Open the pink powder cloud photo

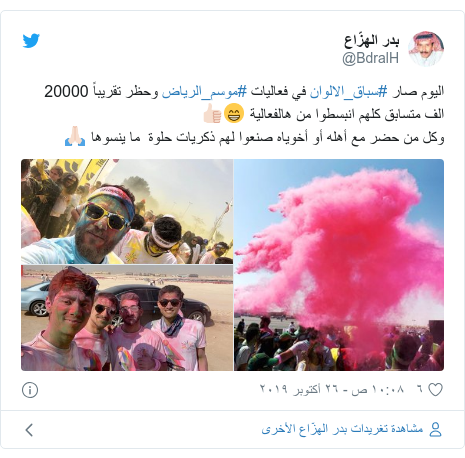(339, 265)
